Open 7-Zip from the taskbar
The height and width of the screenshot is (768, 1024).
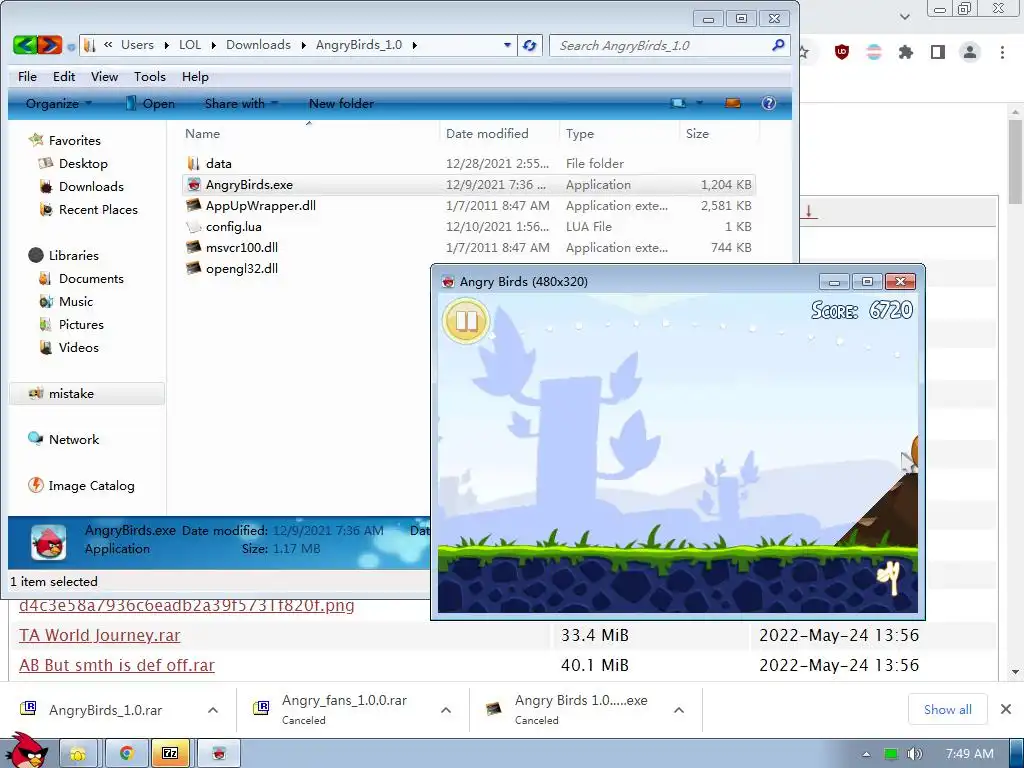click(170, 754)
